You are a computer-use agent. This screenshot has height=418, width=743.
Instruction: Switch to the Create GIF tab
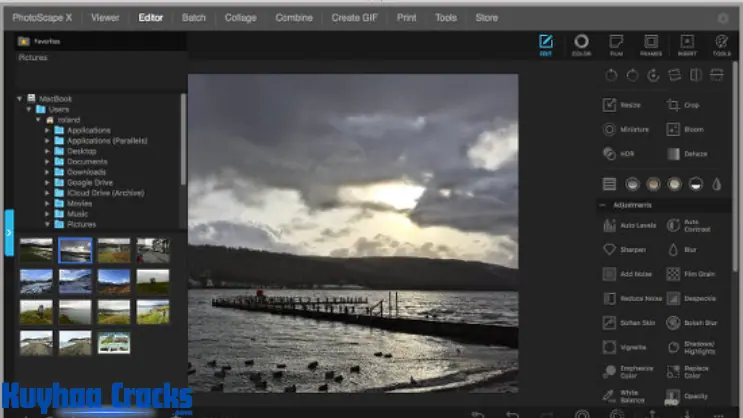[354, 18]
